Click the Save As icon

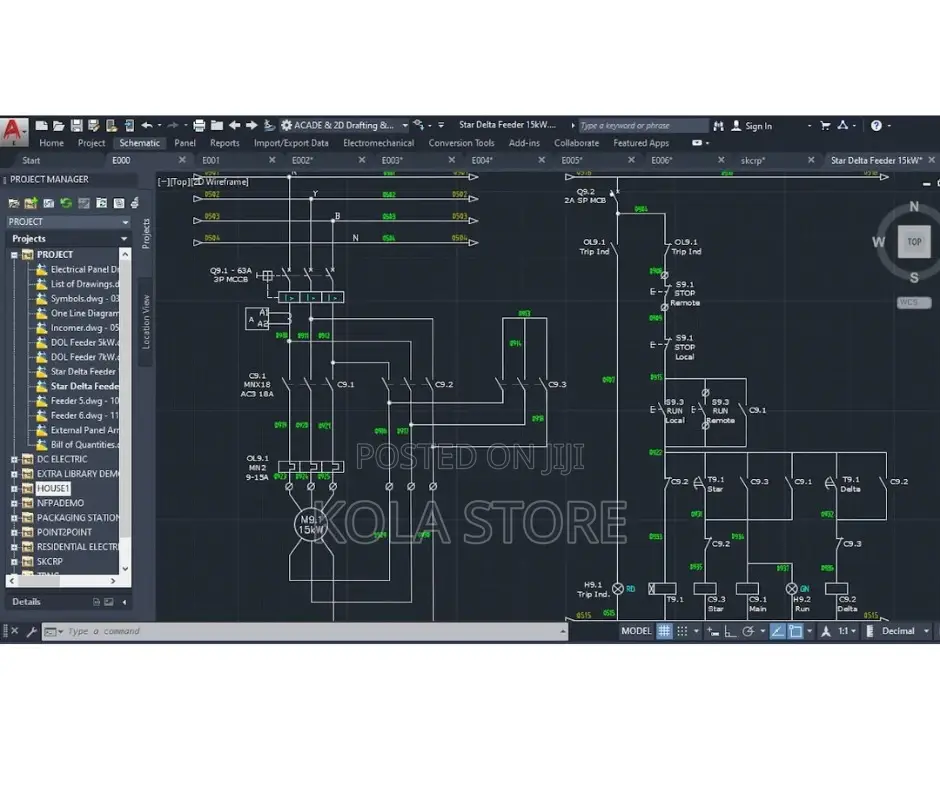94,125
